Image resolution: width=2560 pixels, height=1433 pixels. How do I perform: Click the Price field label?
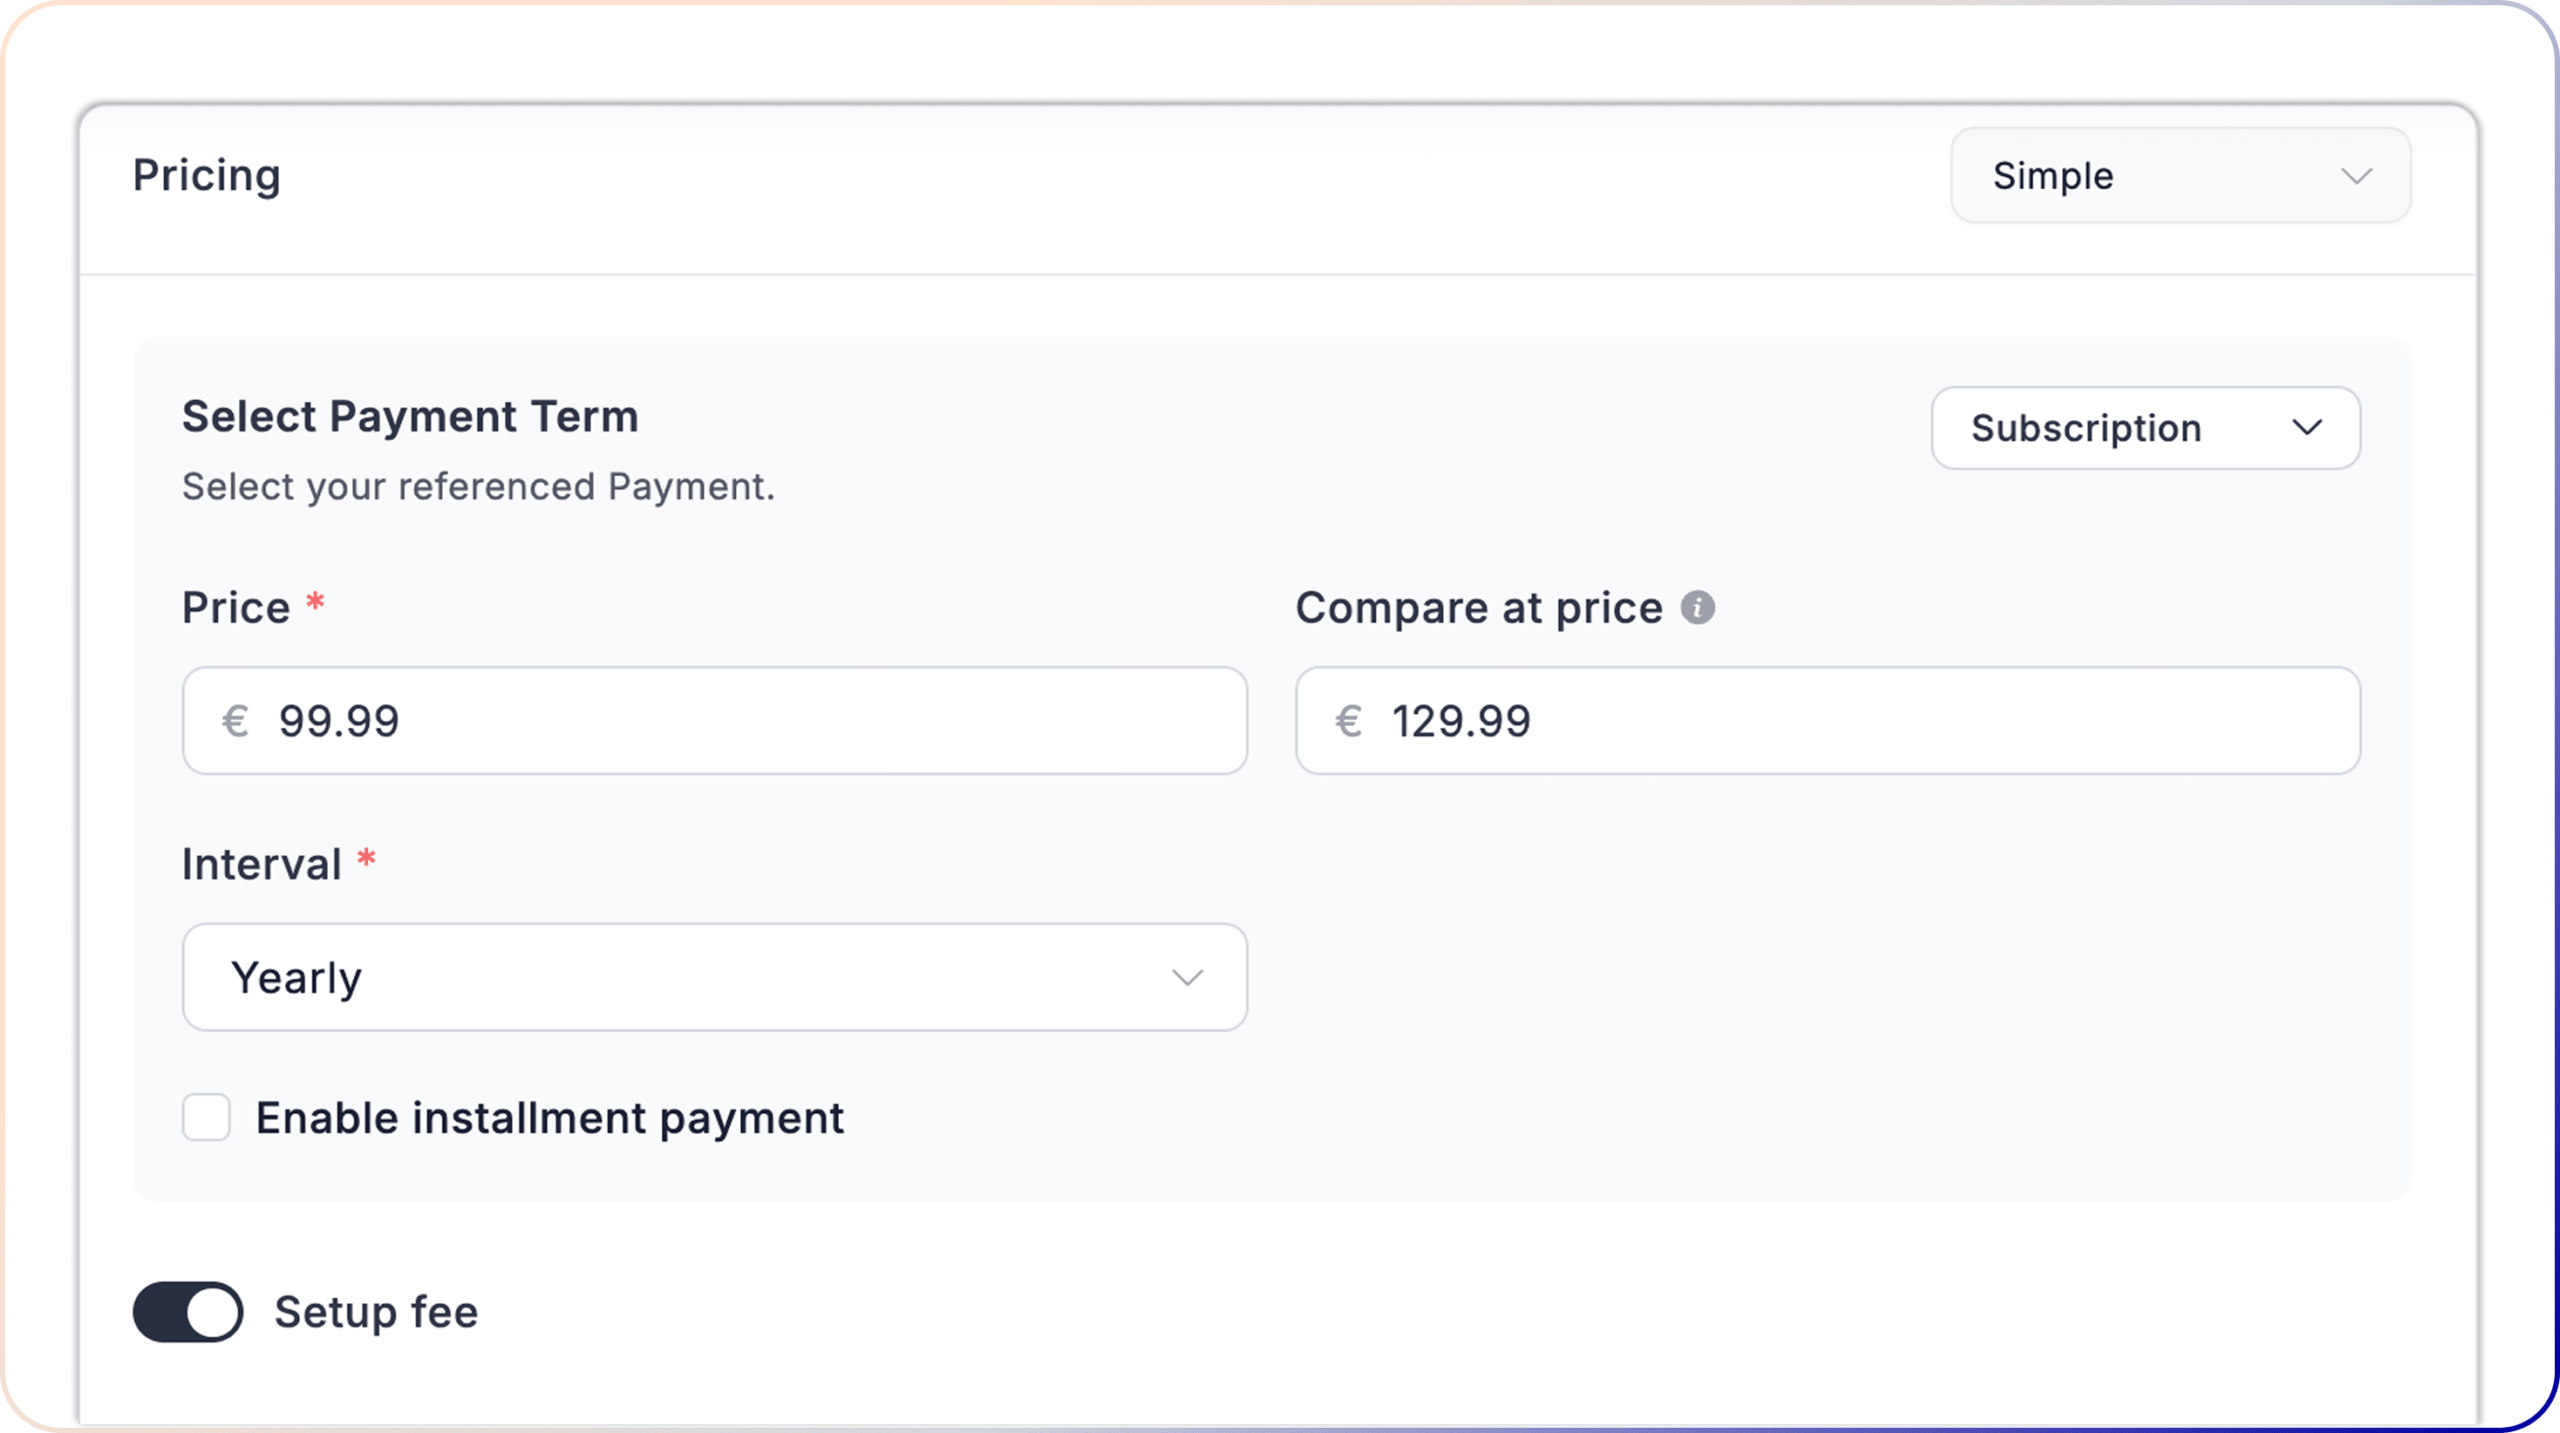click(x=236, y=608)
